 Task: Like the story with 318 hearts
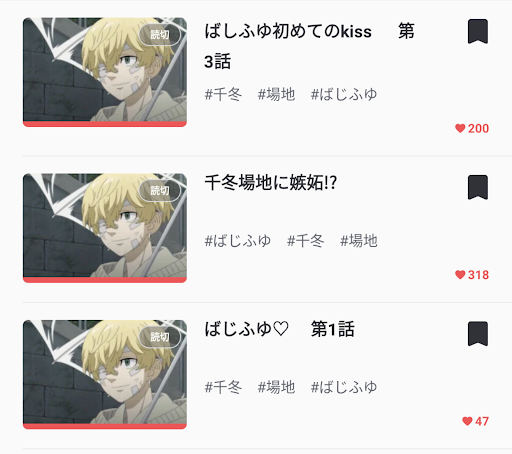pyautogui.click(x=472, y=275)
